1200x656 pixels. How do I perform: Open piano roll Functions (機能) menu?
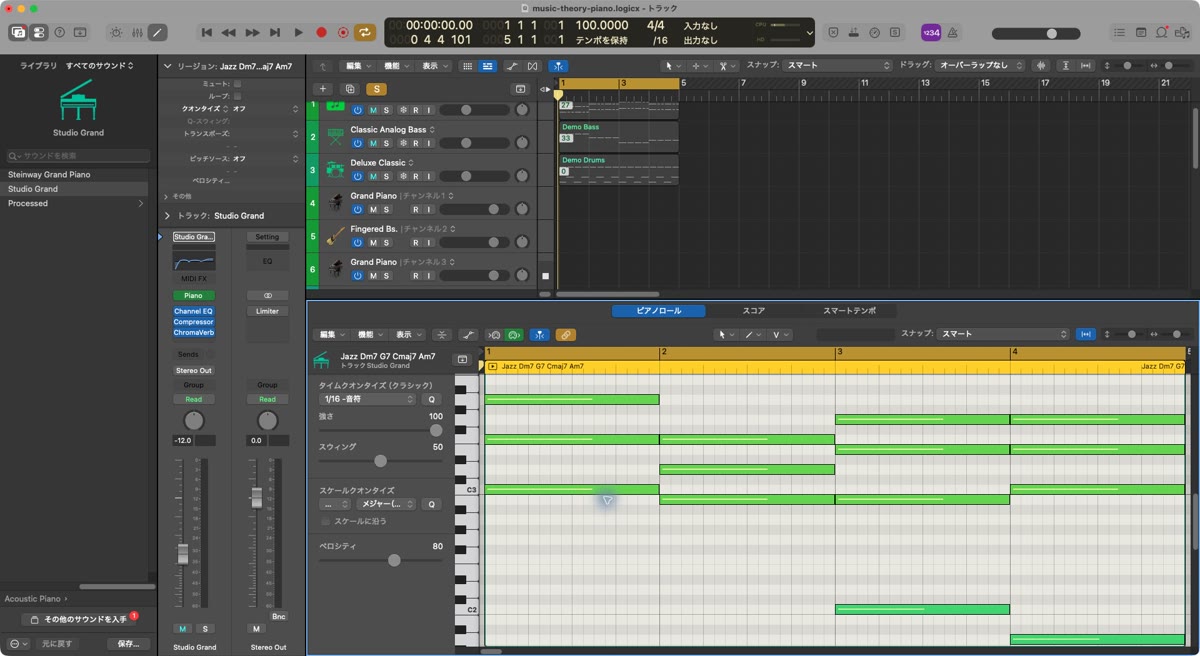369,335
